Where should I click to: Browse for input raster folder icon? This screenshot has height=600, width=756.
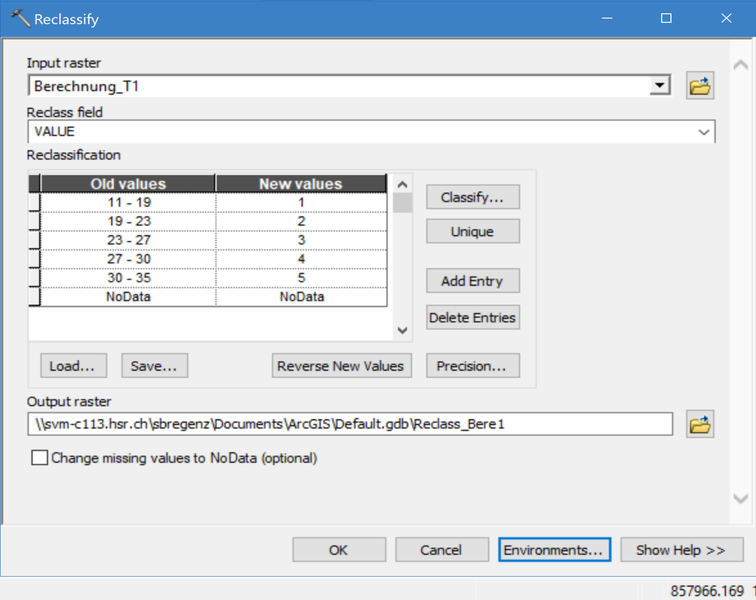(700, 86)
